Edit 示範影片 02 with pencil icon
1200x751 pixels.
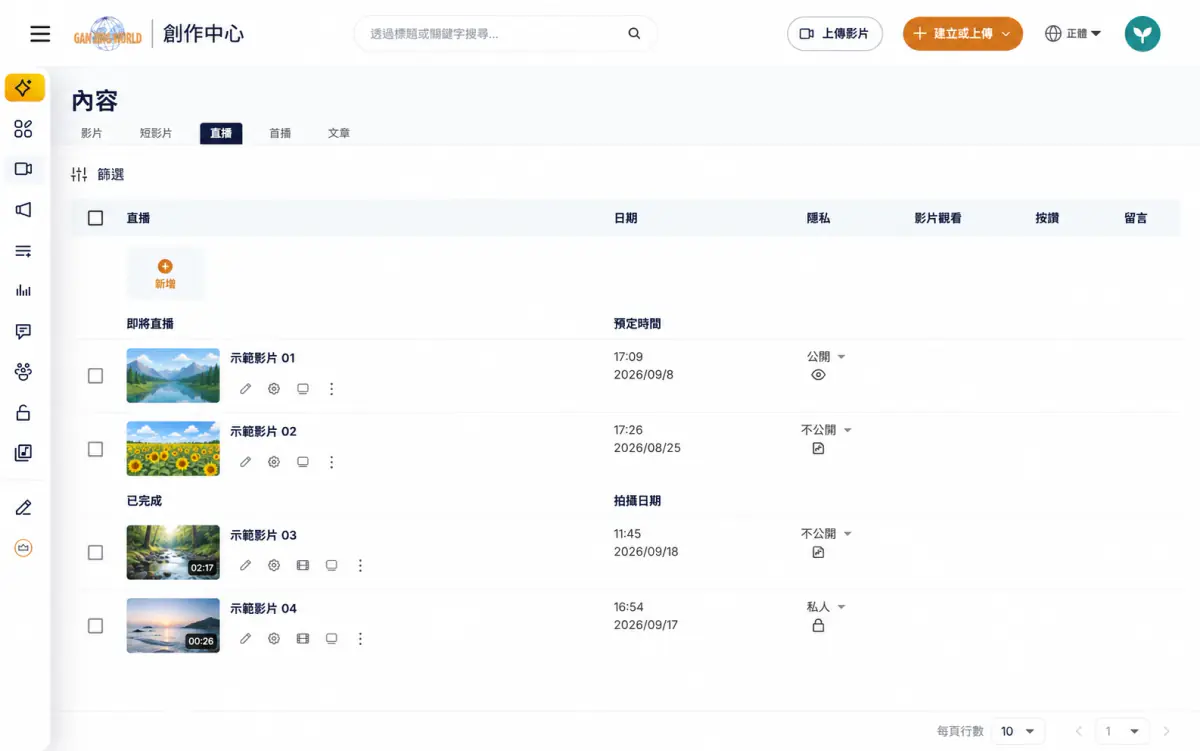point(245,462)
